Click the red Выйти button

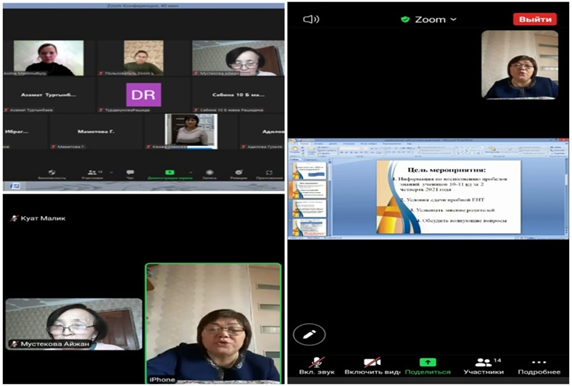(x=535, y=19)
